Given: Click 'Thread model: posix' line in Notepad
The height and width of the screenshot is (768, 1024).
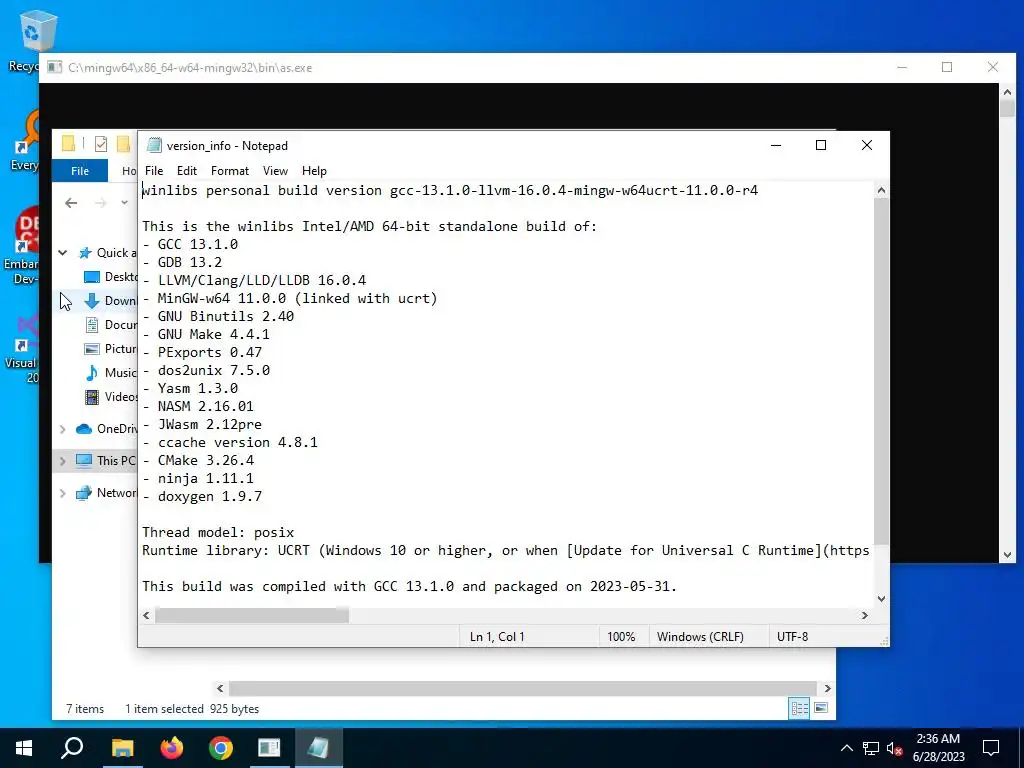Looking at the screenshot, I should (x=218, y=532).
